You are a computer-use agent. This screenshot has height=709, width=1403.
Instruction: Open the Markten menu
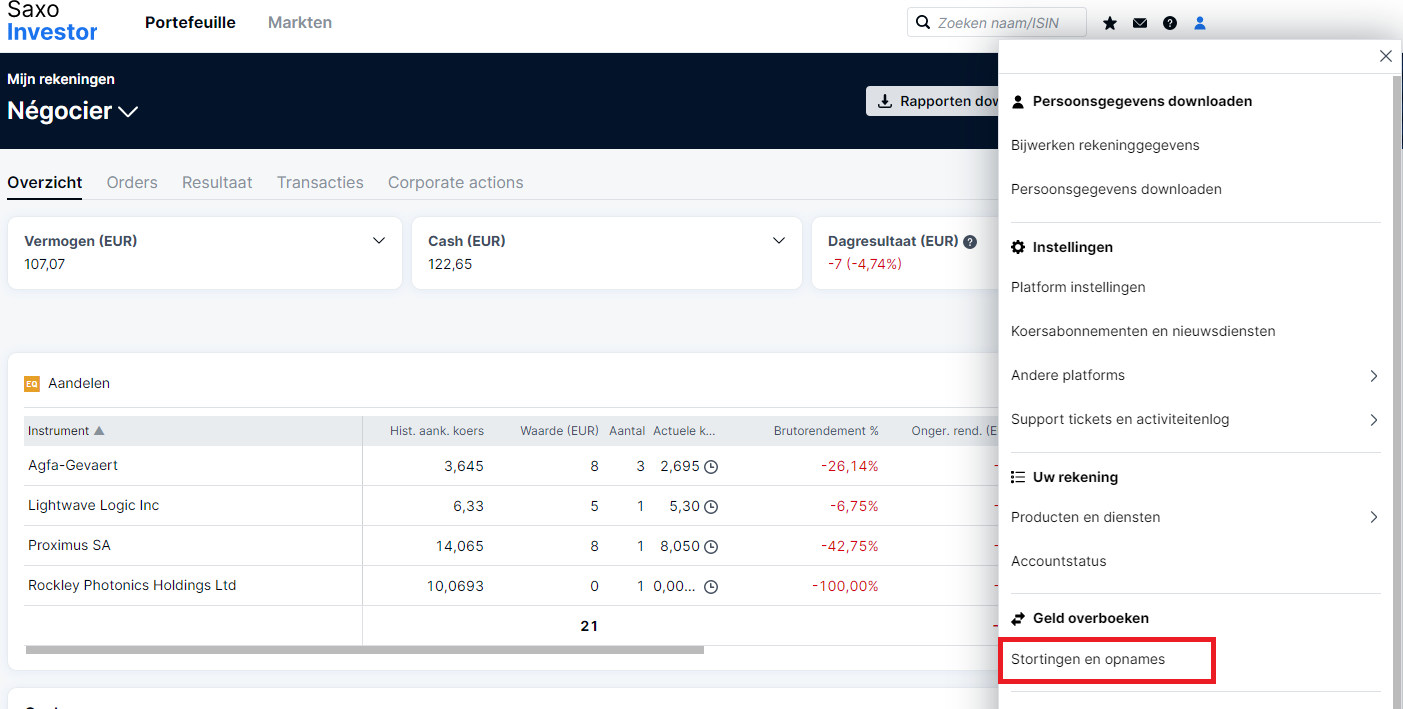[x=300, y=22]
